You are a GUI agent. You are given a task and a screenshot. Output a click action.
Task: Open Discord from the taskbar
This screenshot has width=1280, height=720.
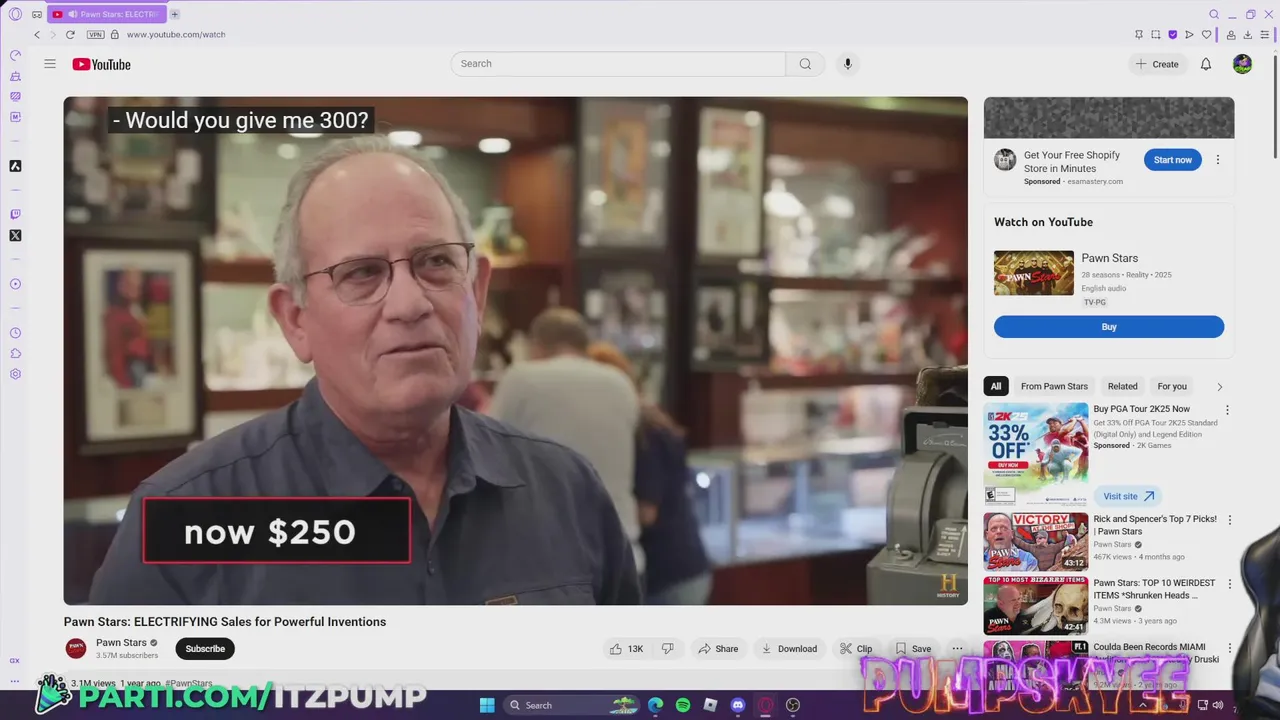pos(738,705)
